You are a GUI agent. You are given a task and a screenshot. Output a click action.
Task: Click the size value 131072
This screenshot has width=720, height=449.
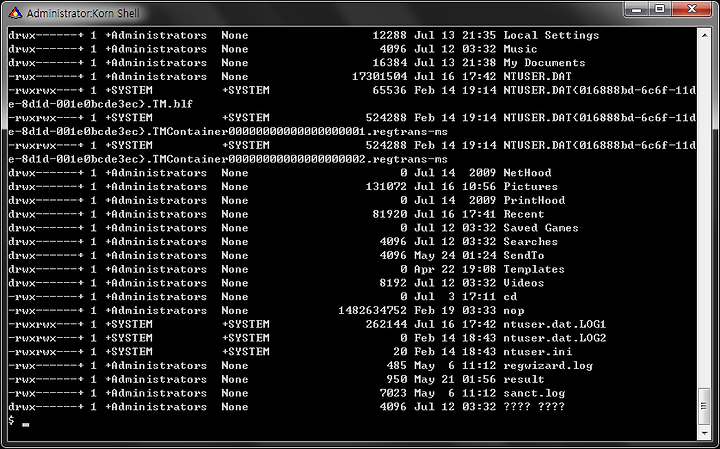(386, 187)
